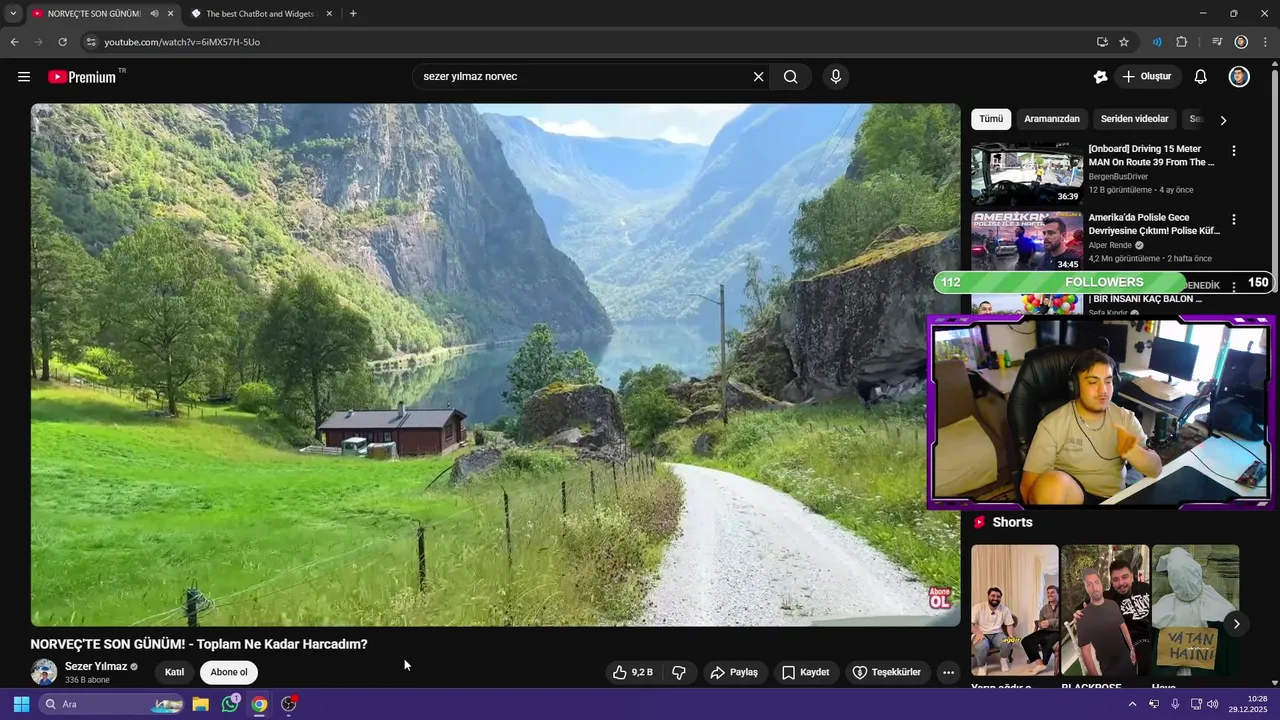
Task: Click the taskbar Ara search box
Action: pos(111,704)
